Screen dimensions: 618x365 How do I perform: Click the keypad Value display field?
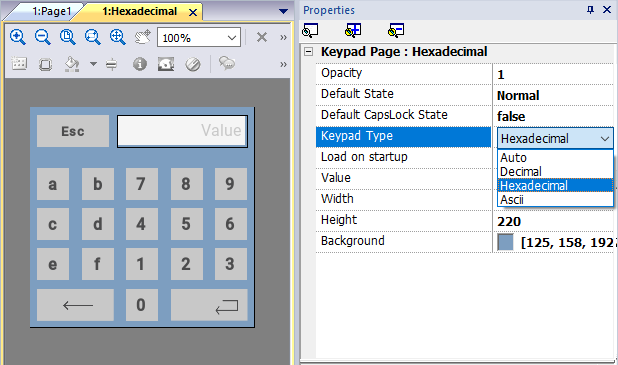[182, 131]
